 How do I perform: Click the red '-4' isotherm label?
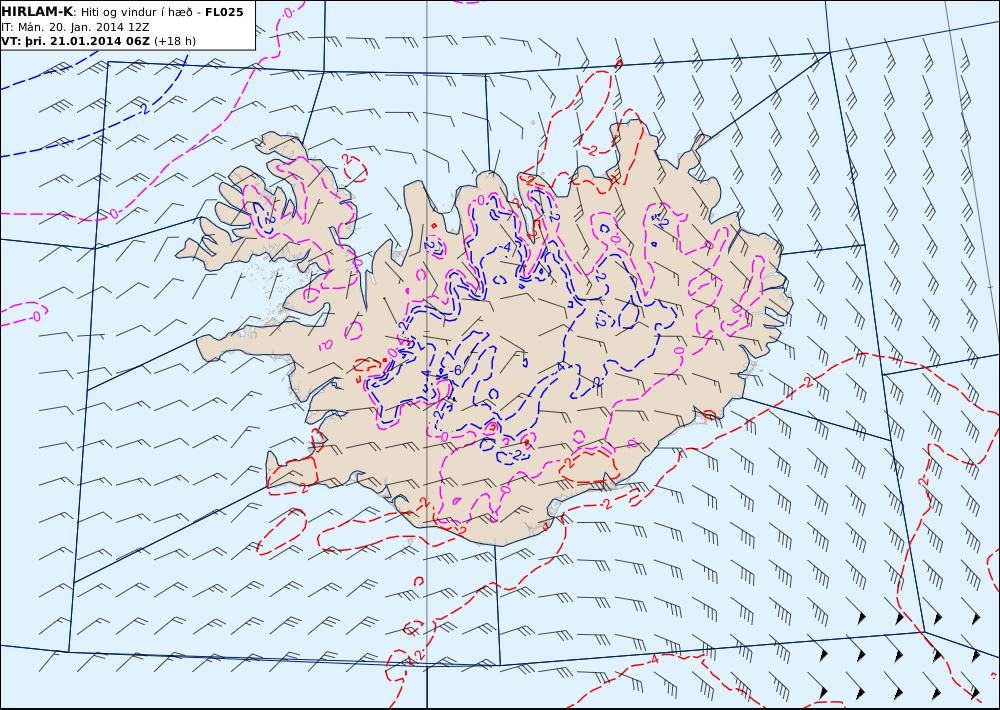click(x=654, y=658)
